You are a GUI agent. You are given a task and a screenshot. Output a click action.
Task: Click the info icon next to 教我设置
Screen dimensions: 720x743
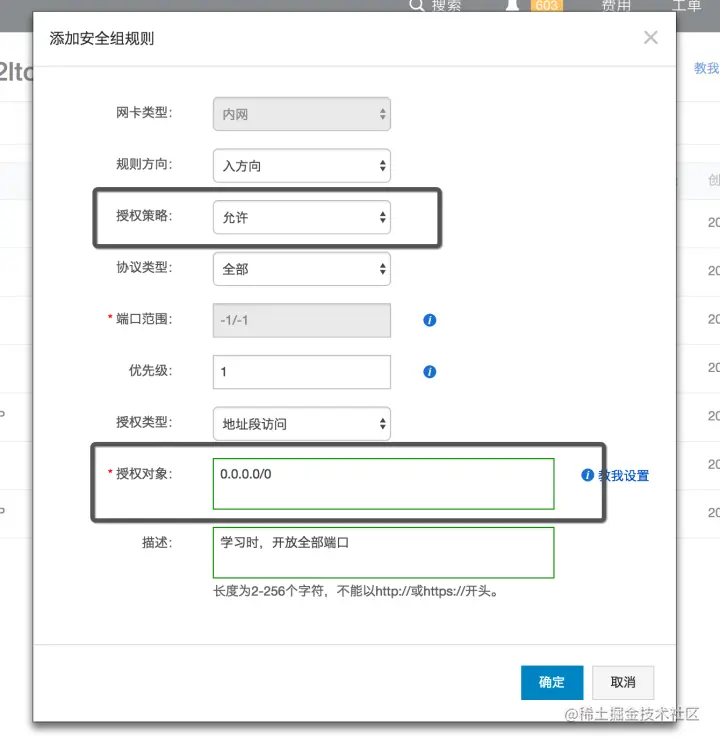587,475
